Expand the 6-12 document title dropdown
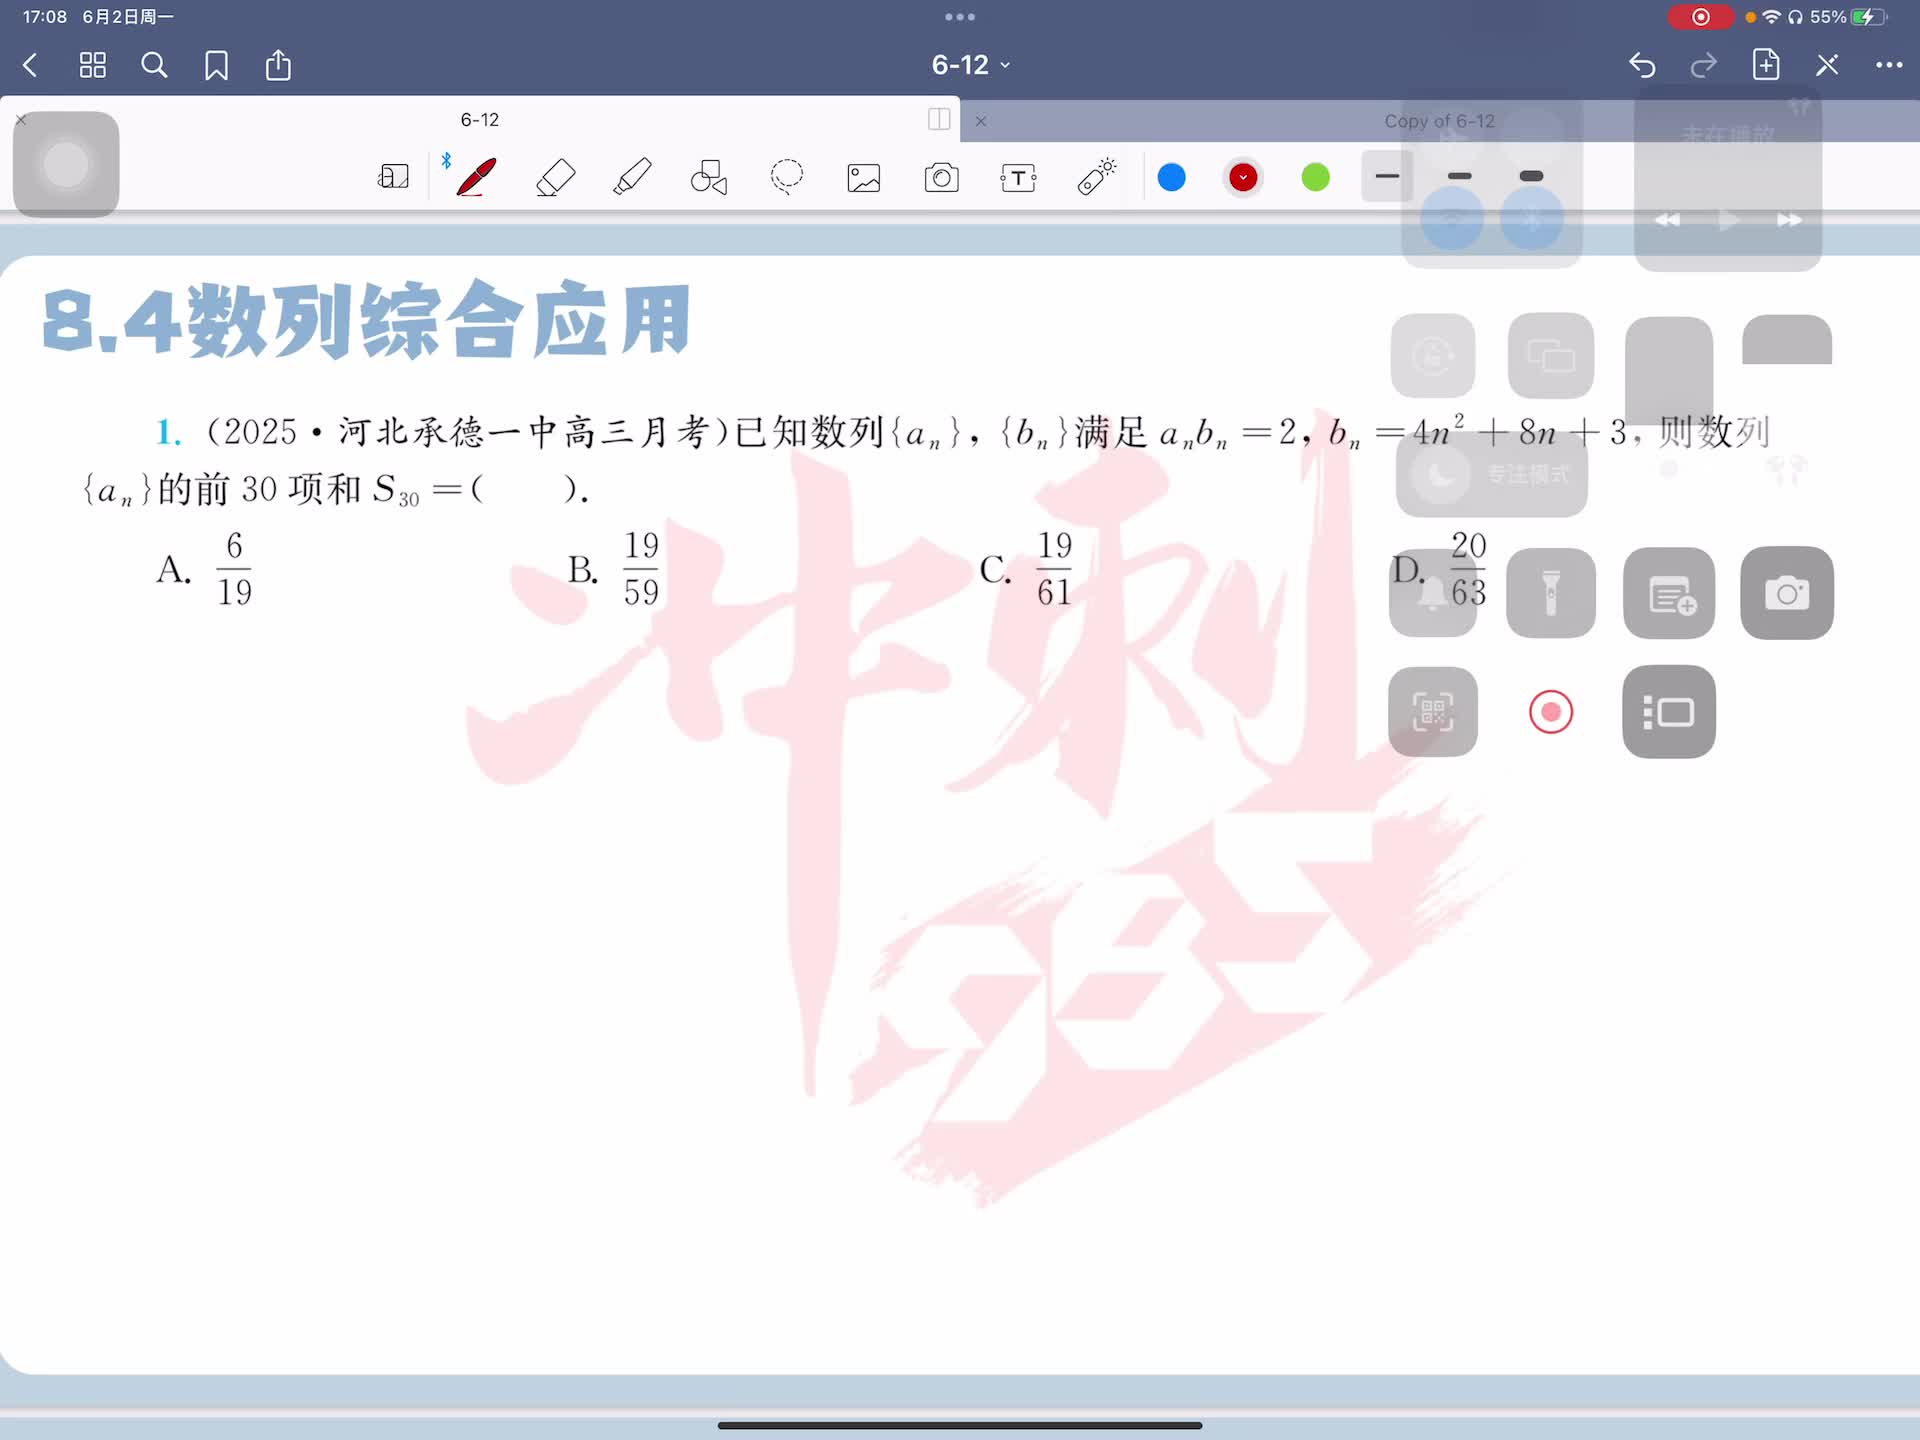This screenshot has width=1920, height=1440. point(970,65)
